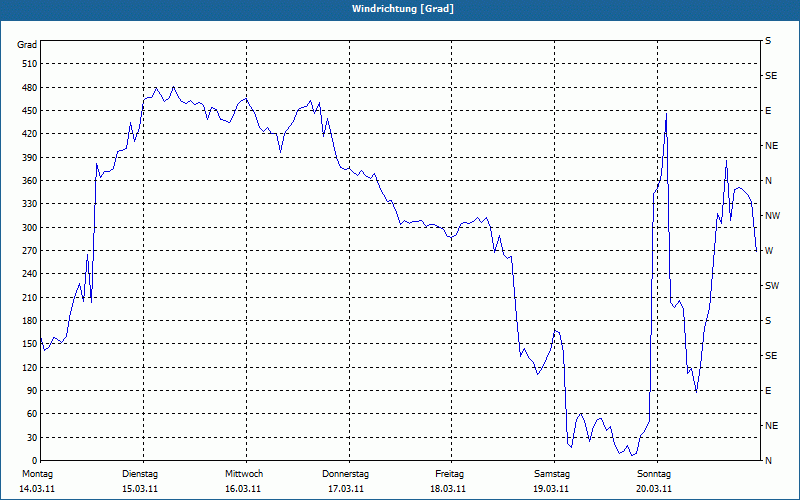Select the 'Dienstag' day label
This screenshot has height=500, width=800.
coord(140,474)
